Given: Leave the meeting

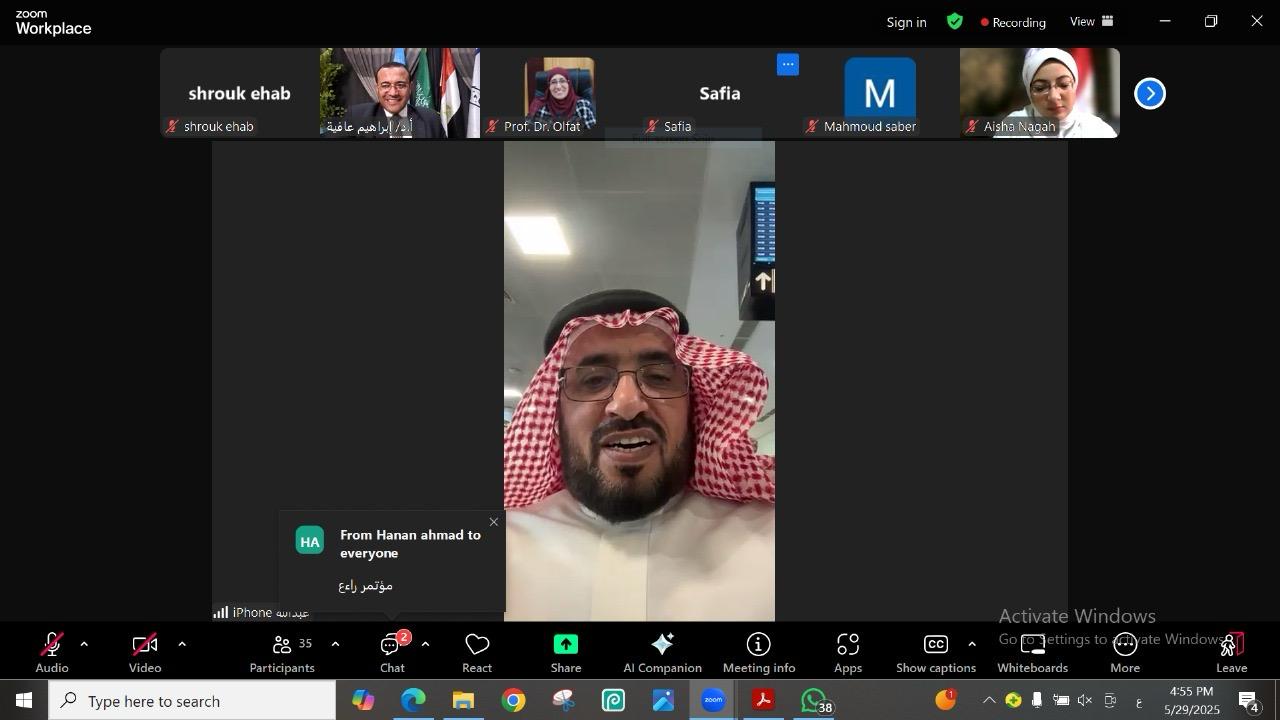Looking at the screenshot, I should [1231, 652].
